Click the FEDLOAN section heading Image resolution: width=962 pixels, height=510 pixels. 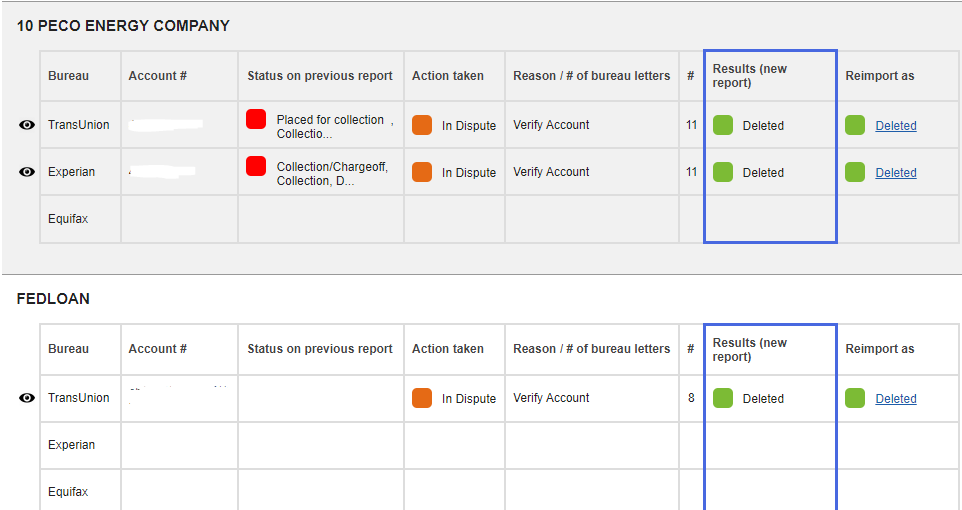(x=53, y=299)
